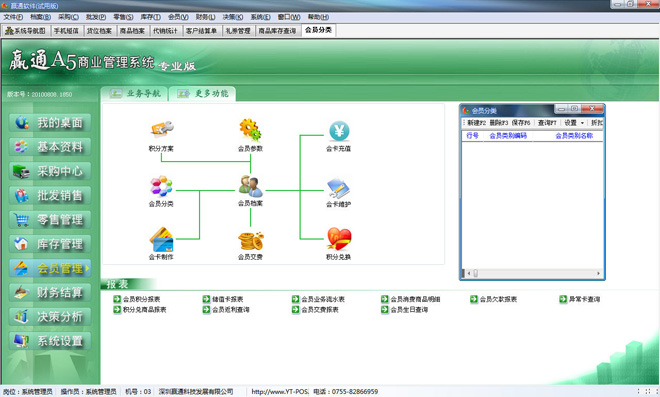The height and width of the screenshot is (397, 660).
Task: Select 会员管理 sidebar section
Action: tap(50, 268)
